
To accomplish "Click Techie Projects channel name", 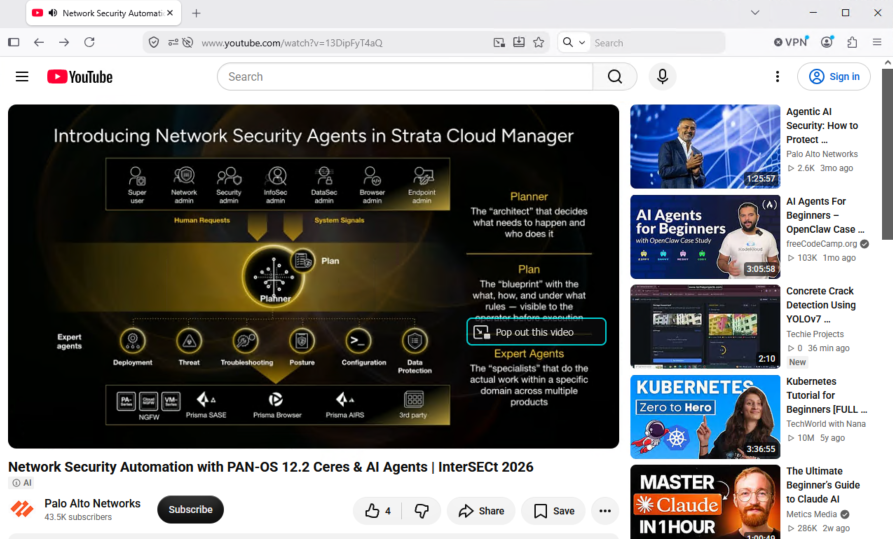I will (815, 334).
